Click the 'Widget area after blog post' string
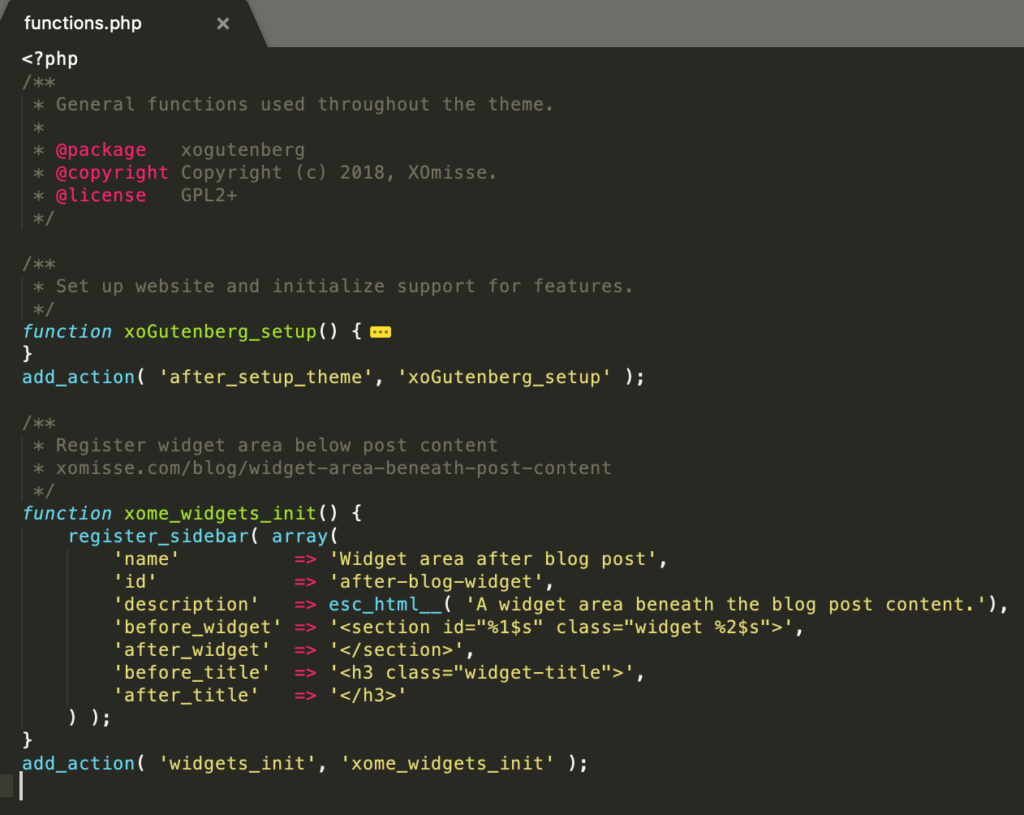 (x=493, y=559)
